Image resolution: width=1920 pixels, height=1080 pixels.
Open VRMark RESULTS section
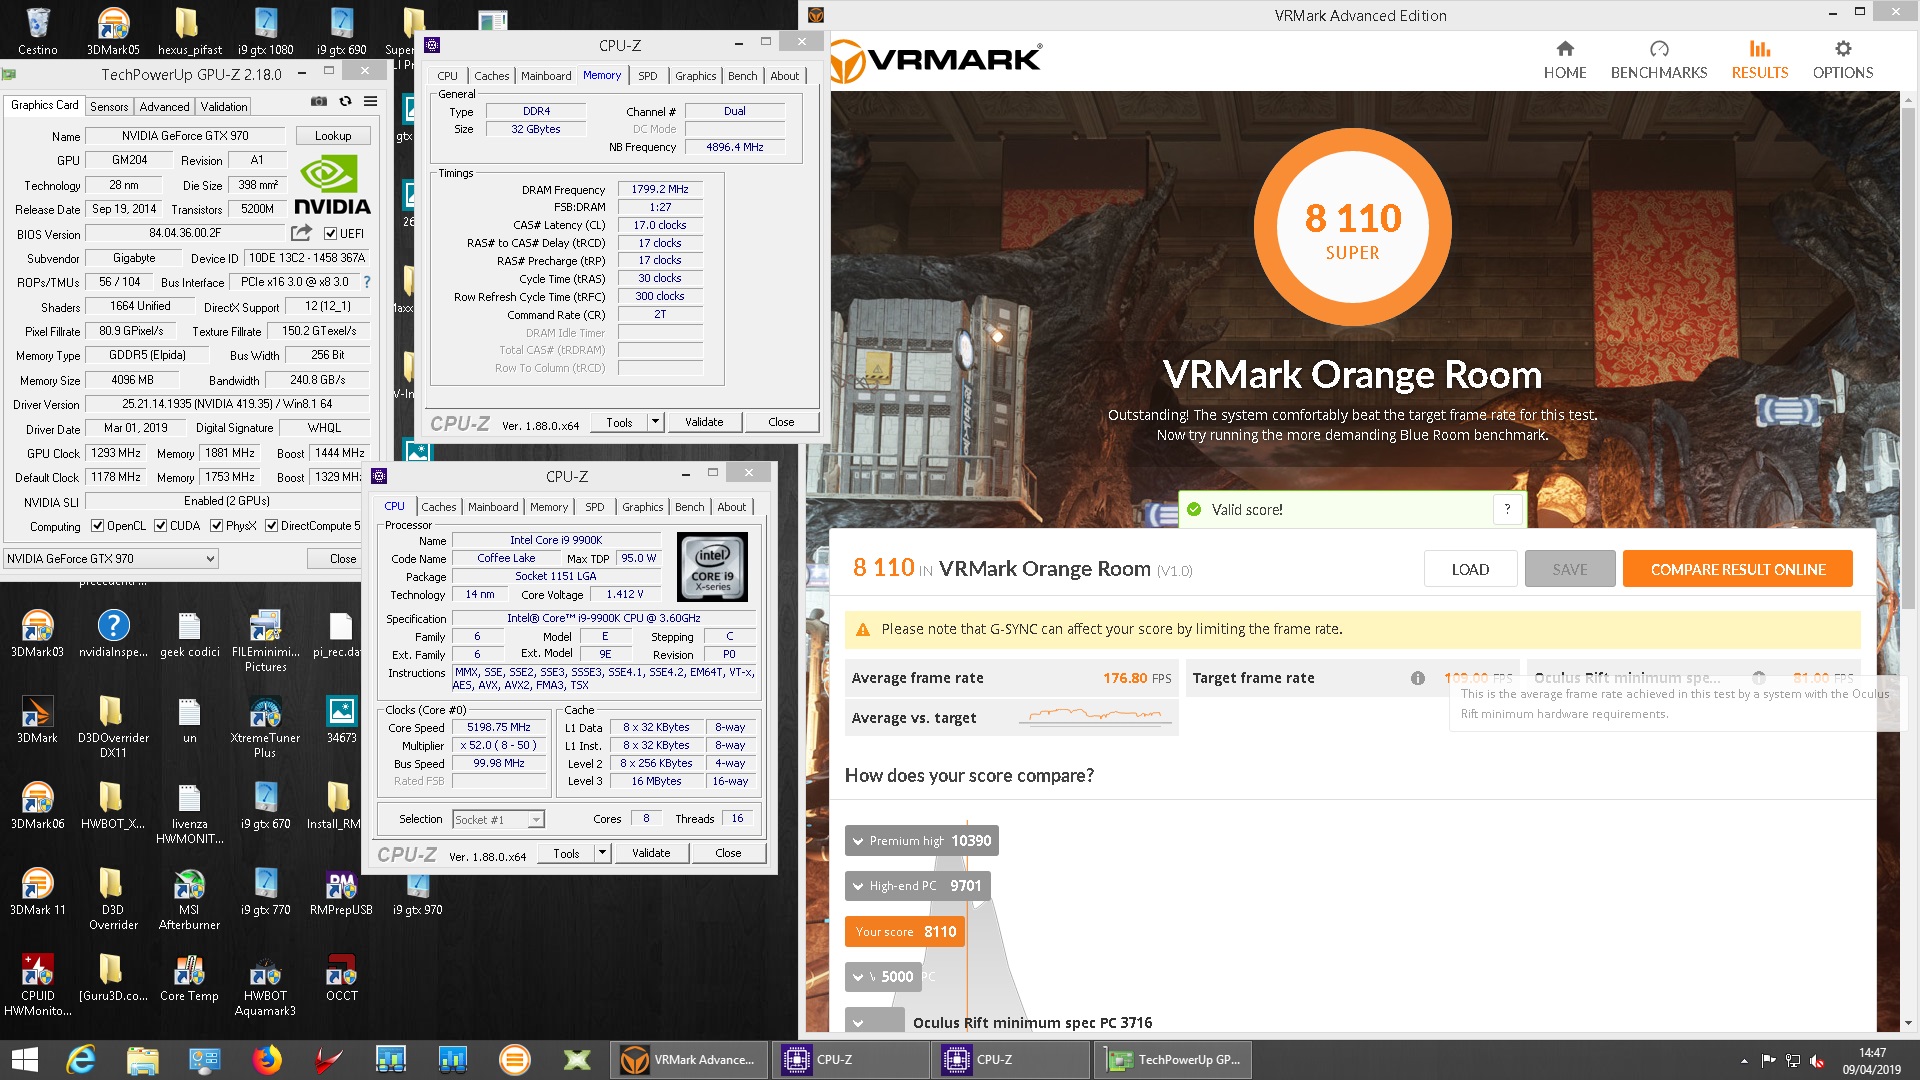(x=1760, y=60)
